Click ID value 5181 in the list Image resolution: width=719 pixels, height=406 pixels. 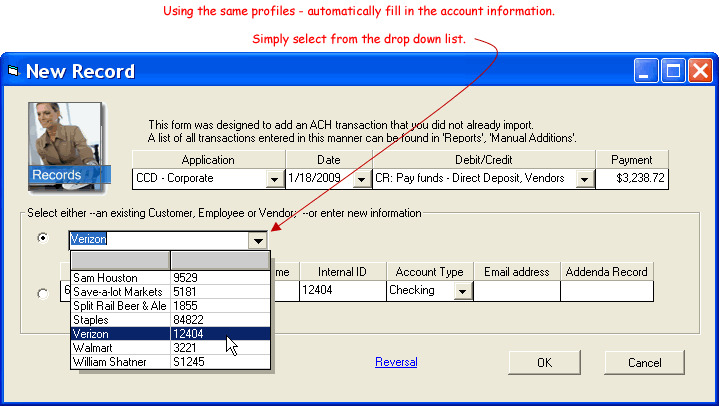coord(185,292)
